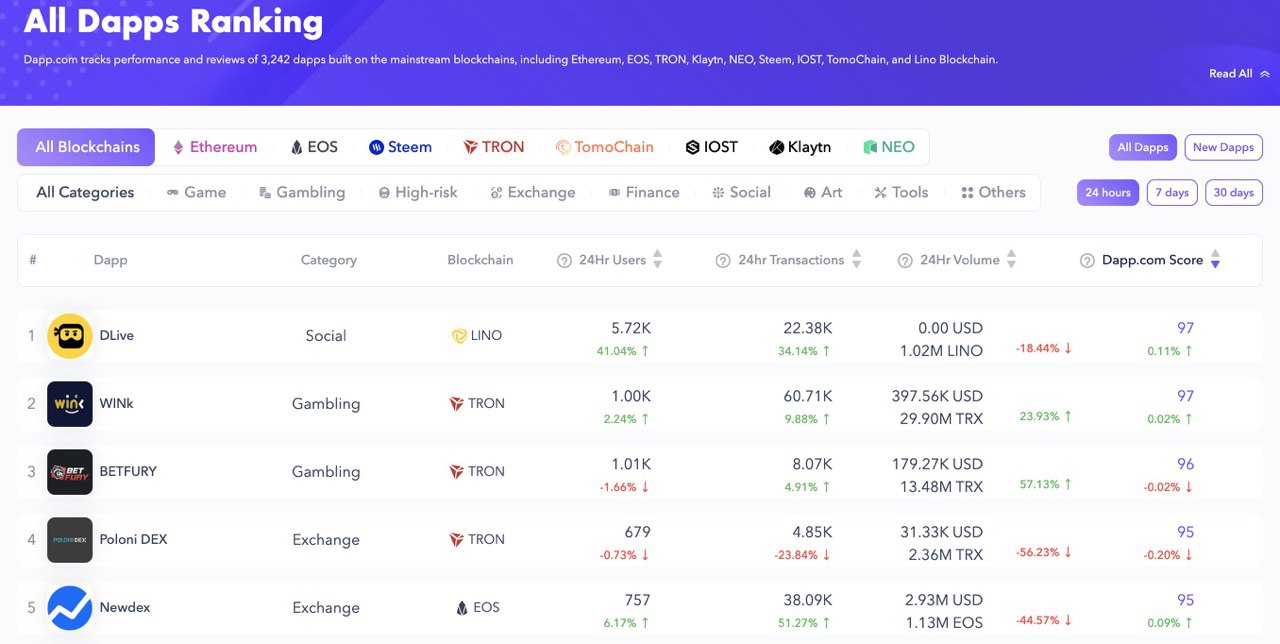
Task: Click the 60.71K transactions value for WINk
Action: (x=808, y=396)
